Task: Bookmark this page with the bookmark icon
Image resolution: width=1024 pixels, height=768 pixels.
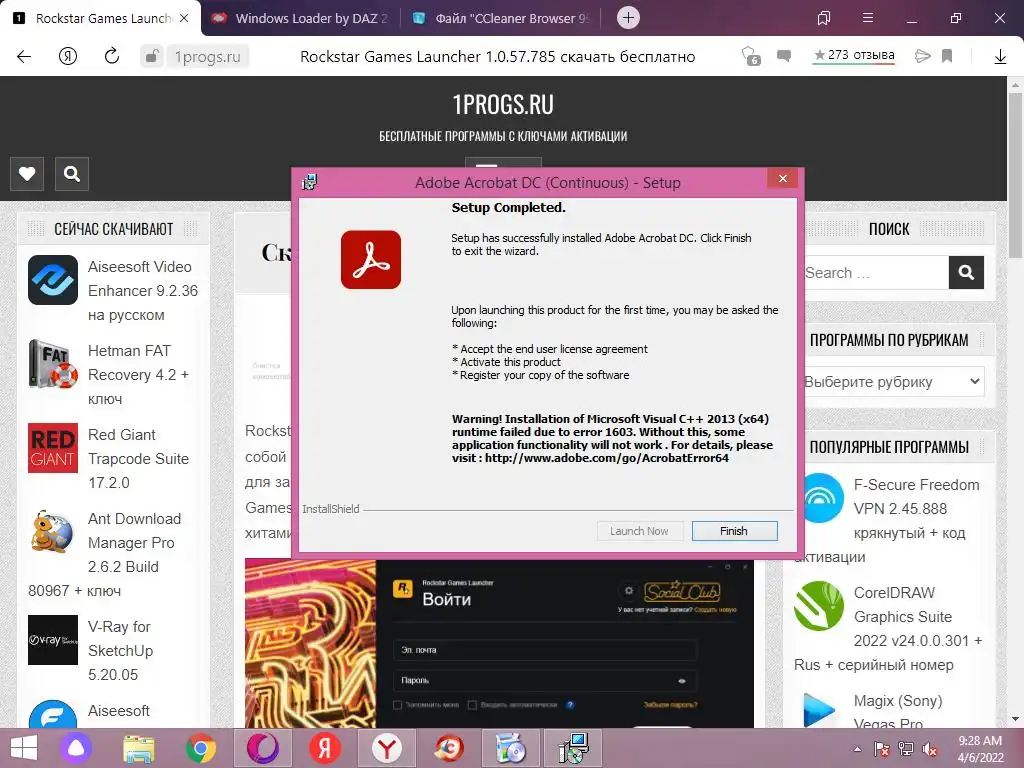Action: 947,56
